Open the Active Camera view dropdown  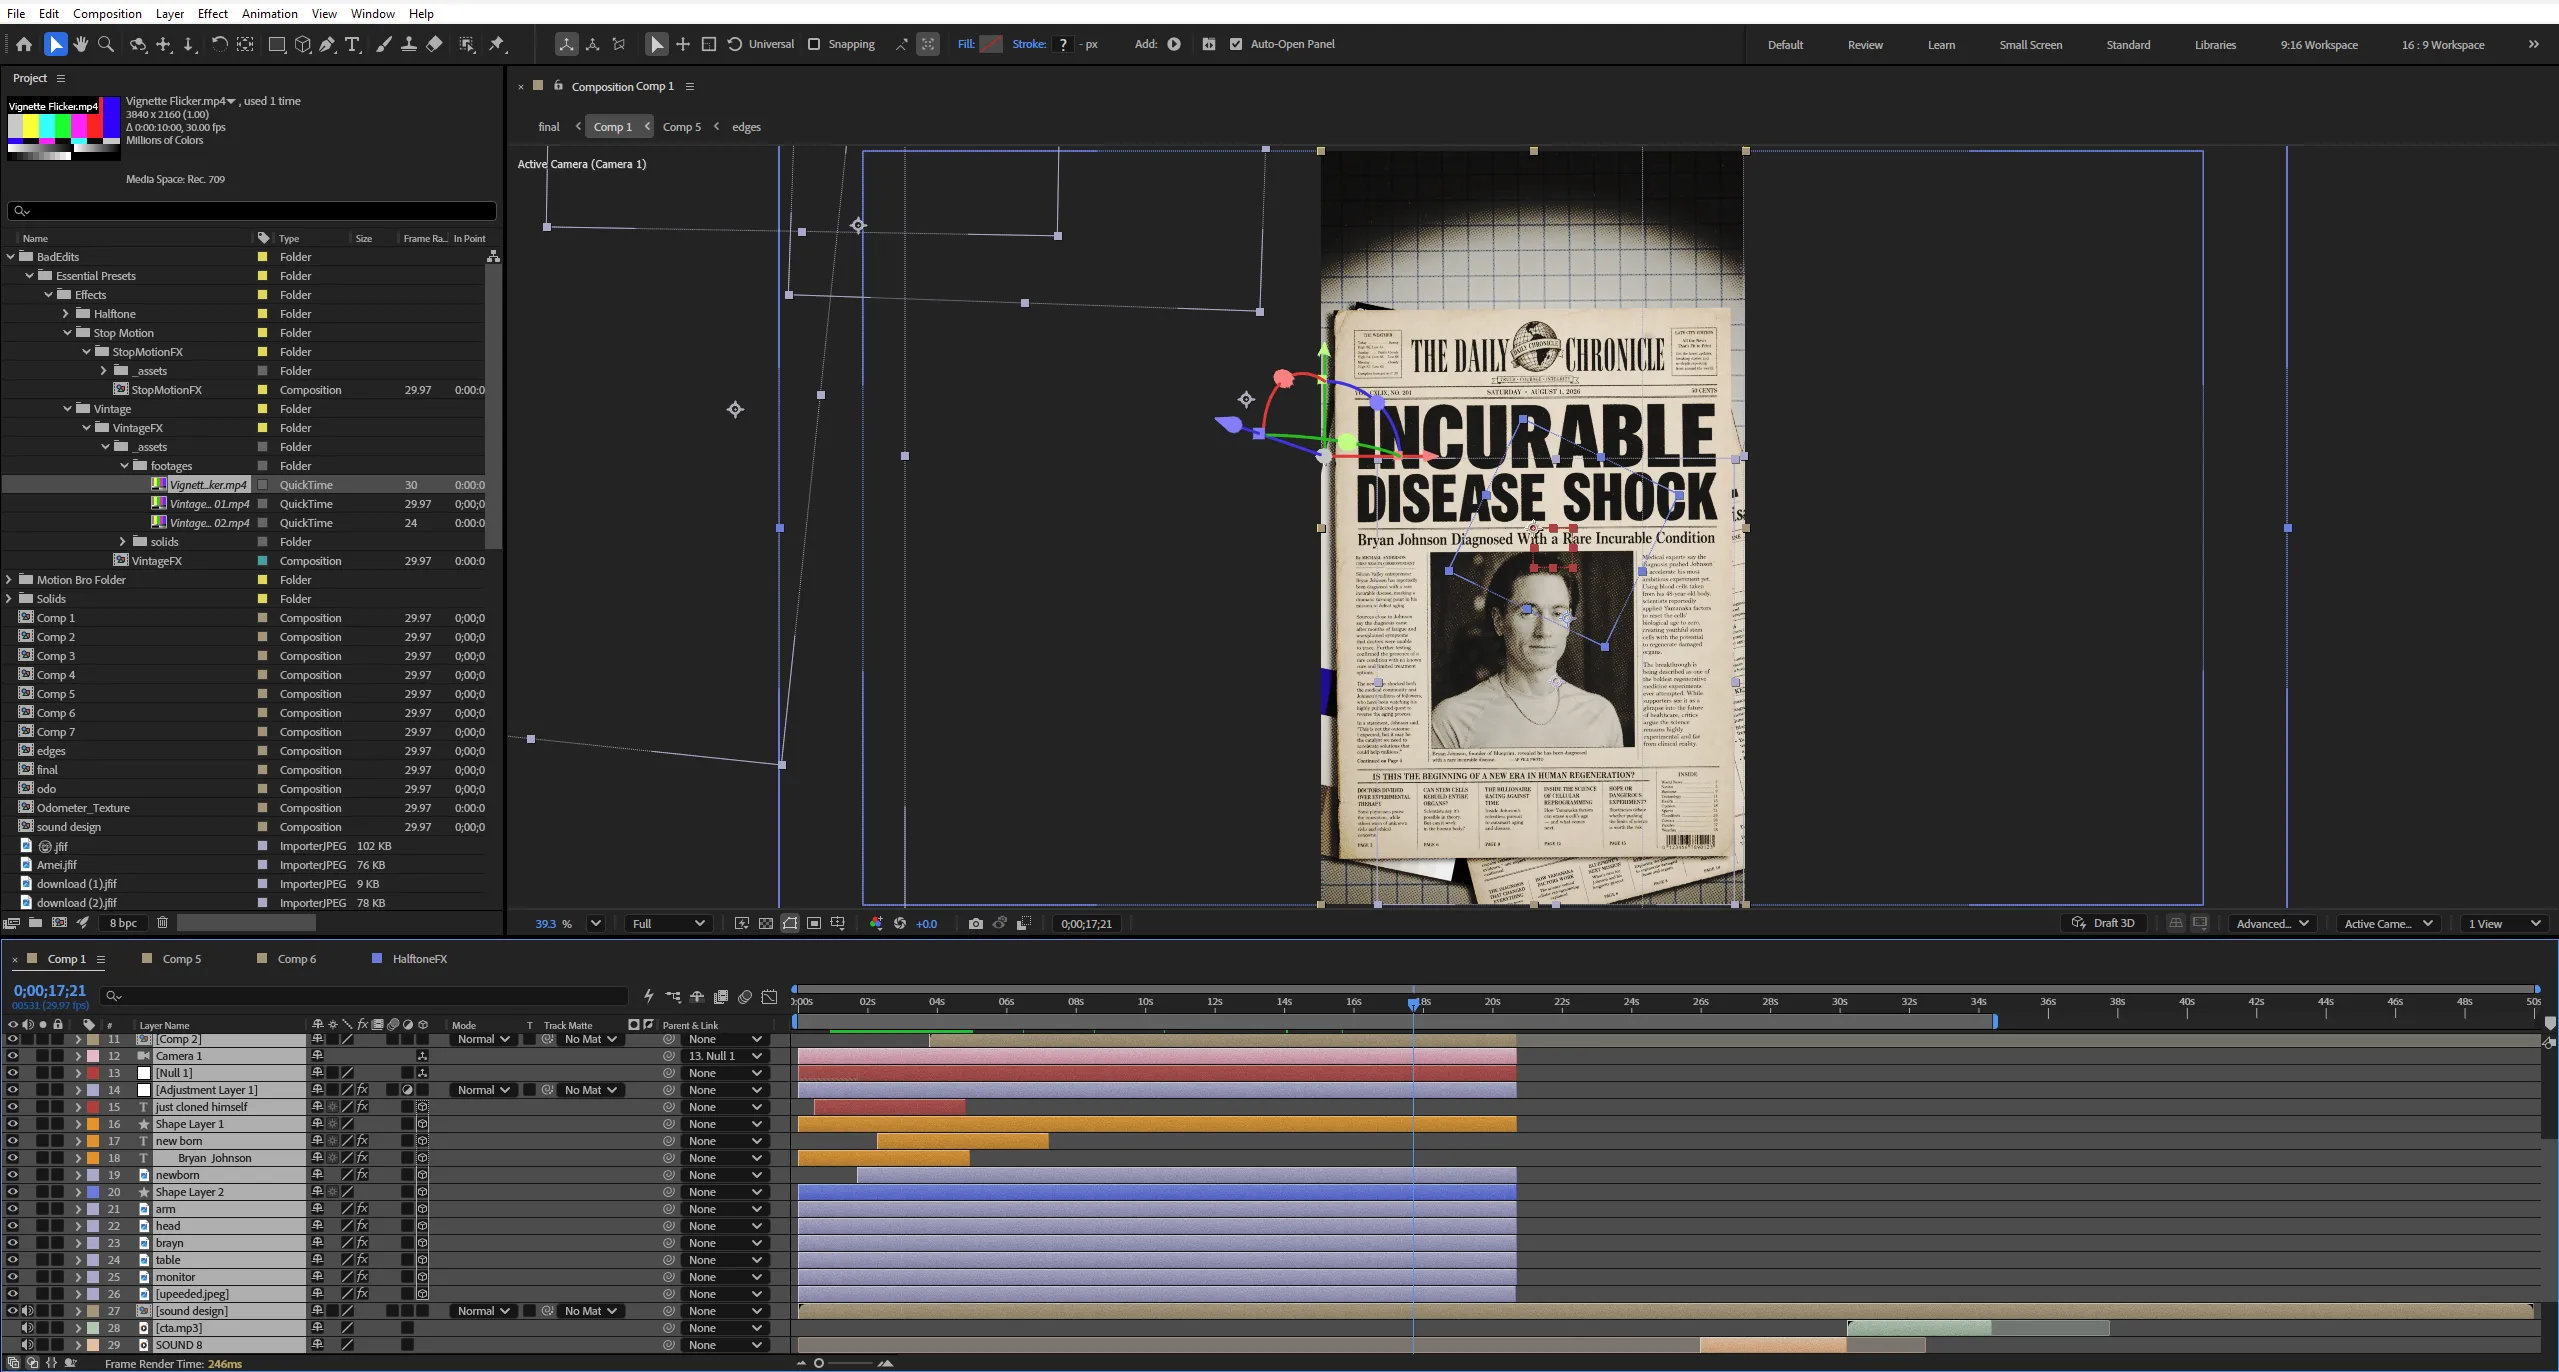(2388, 924)
